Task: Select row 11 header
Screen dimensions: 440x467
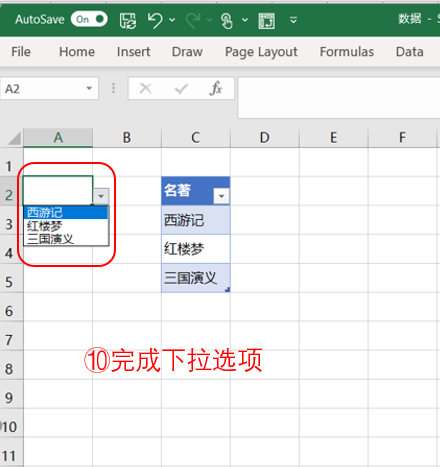Action: (11, 452)
